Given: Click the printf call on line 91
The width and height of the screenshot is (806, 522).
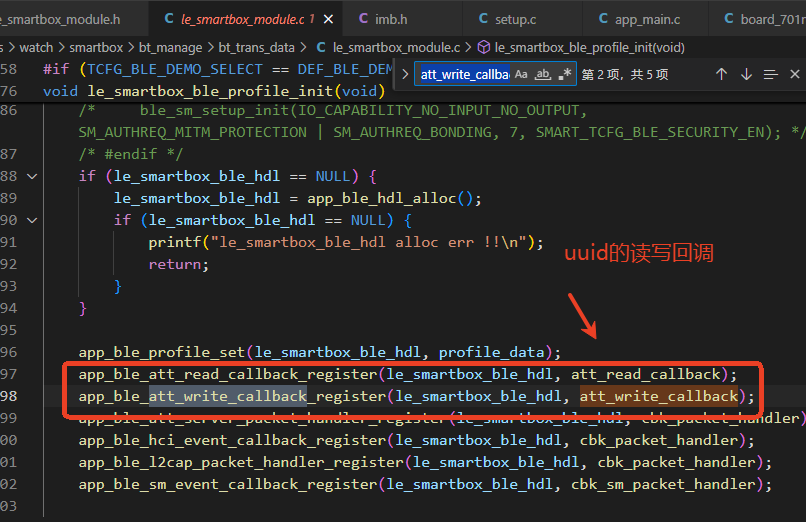Looking at the screenshot, I should [x=175, y=242].
